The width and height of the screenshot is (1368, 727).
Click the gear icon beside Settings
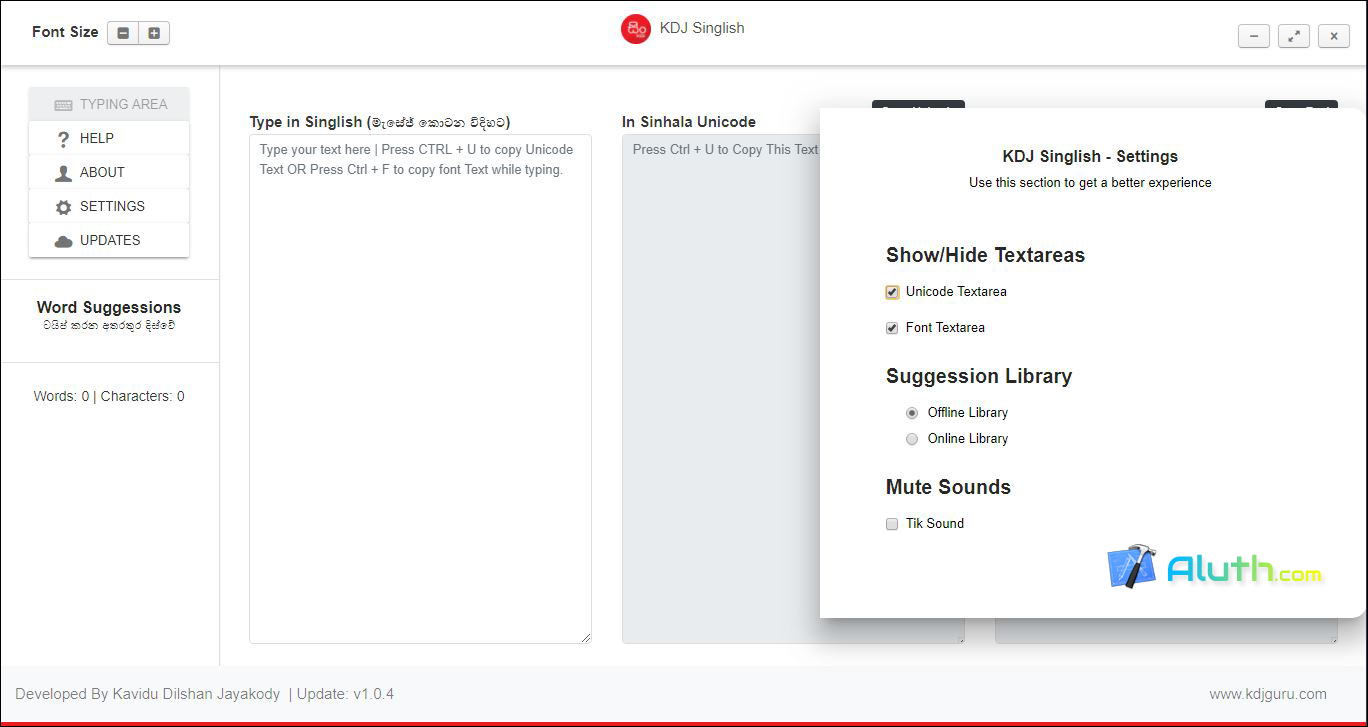63,207
